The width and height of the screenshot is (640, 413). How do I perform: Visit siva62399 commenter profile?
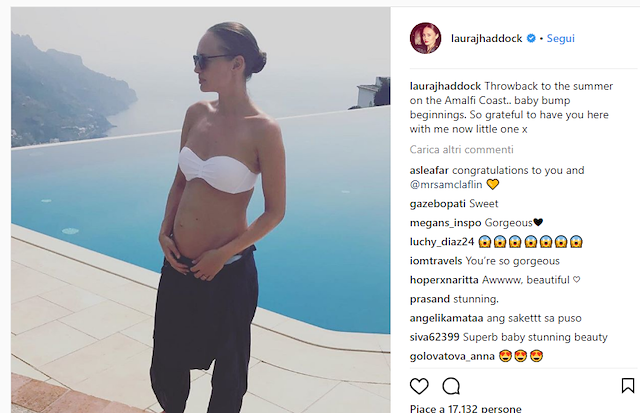(435, 338)
